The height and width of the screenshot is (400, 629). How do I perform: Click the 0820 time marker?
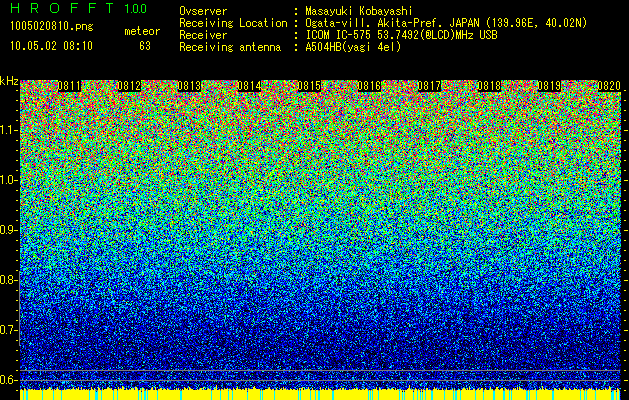(609, 86)
